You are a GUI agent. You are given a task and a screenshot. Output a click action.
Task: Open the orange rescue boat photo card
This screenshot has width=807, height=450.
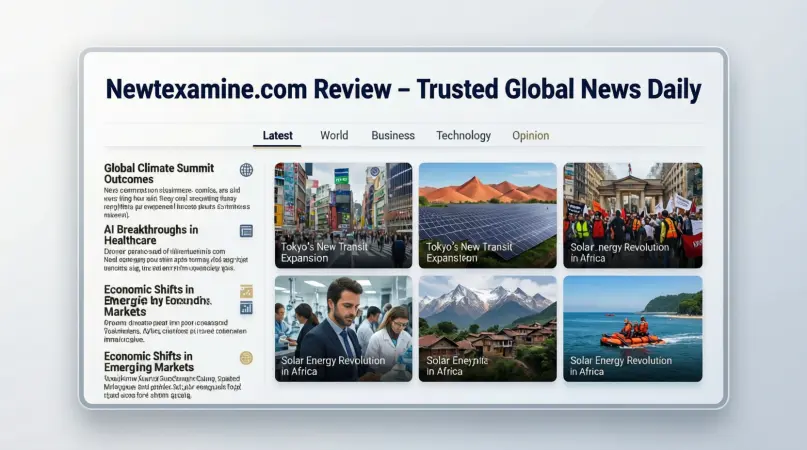[633, 328]
